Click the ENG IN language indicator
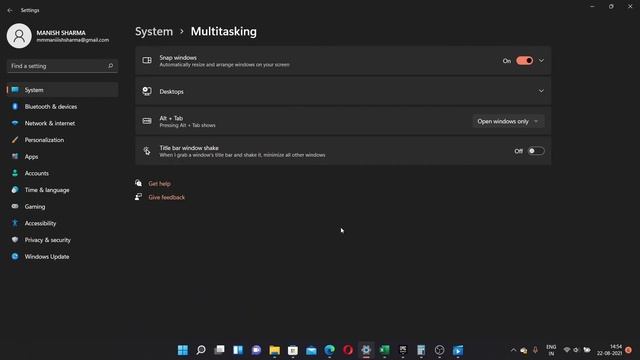This screenshot has height=360, width=640. (551, 350)
